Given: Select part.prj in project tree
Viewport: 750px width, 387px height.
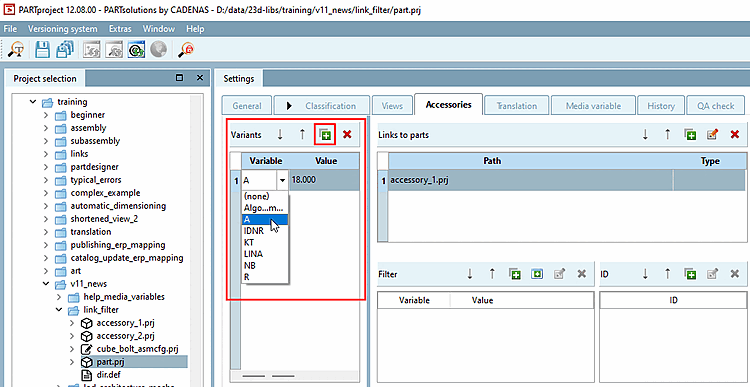Looking at the screenshot, I should click(110, 362).
